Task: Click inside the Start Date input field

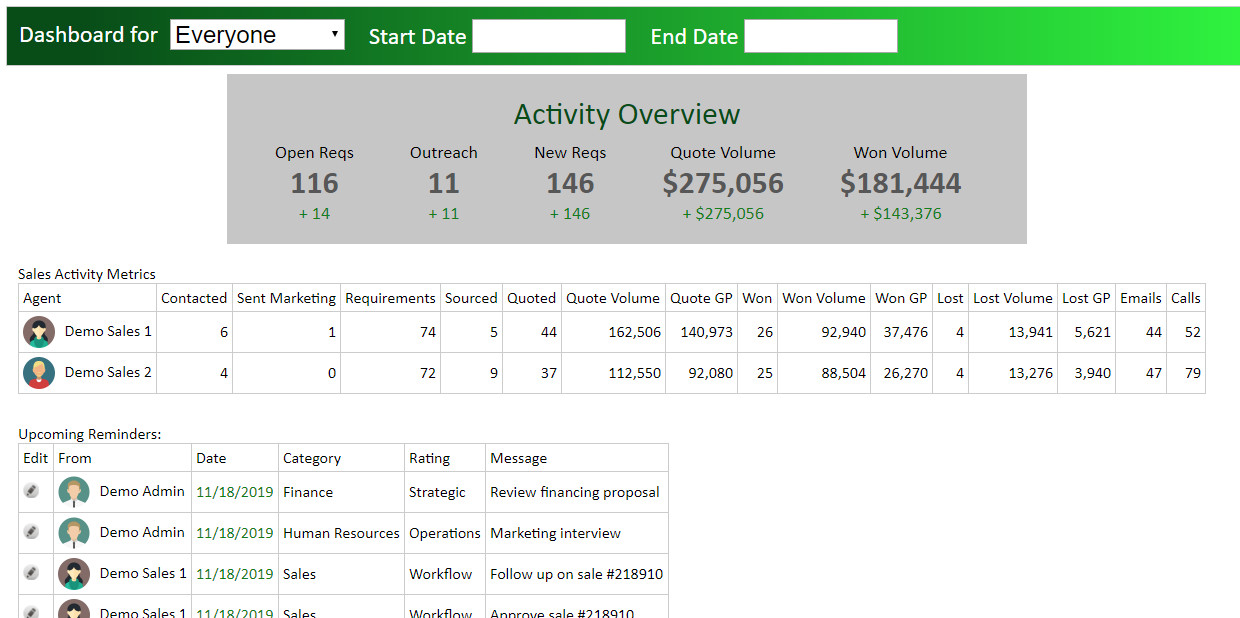Action: point(548,36)
